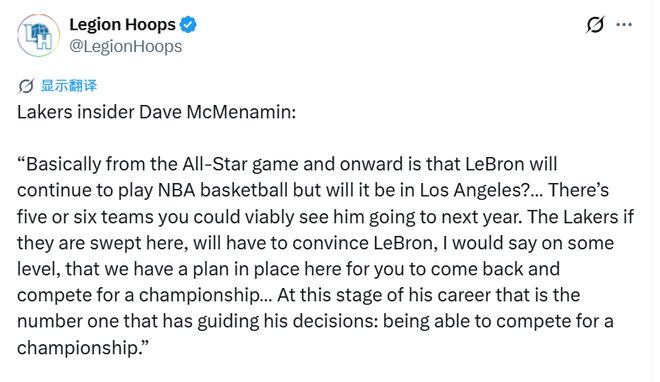Click the line starting 'level, that we have'

click(288, 269)
